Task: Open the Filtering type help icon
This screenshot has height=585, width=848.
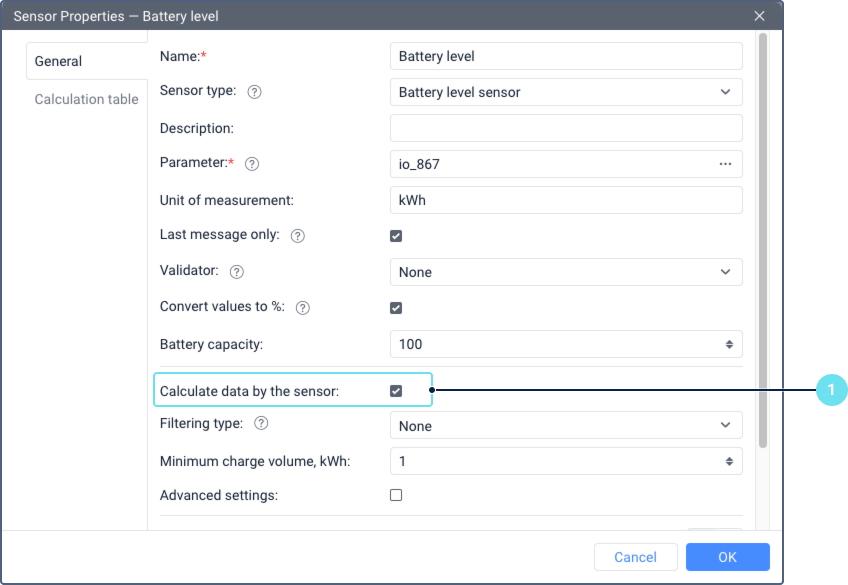Action: pos(261,423)
